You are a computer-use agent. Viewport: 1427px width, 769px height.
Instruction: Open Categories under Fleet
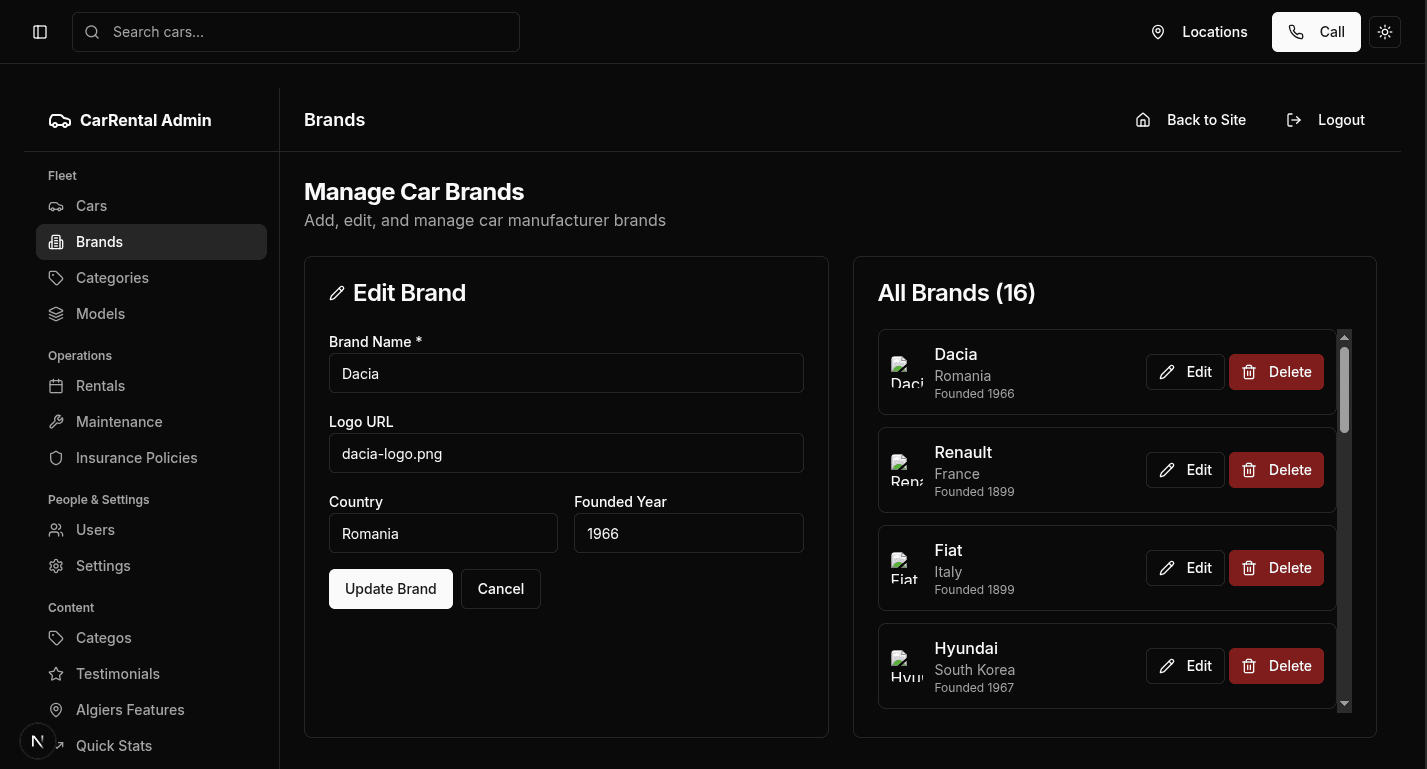[x=151, y=278]
